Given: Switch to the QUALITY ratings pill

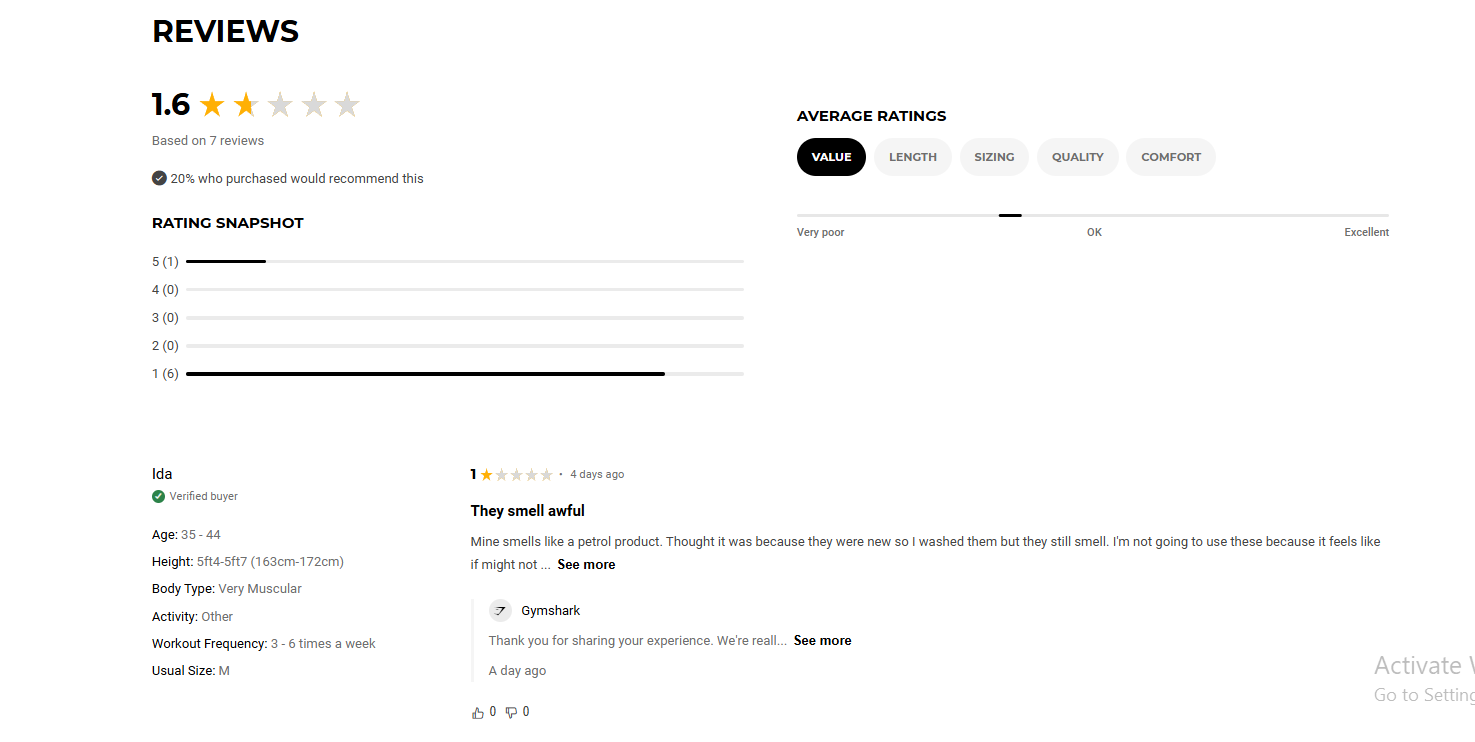Looking at the screenshot, I should click(x=1077, y=157).
